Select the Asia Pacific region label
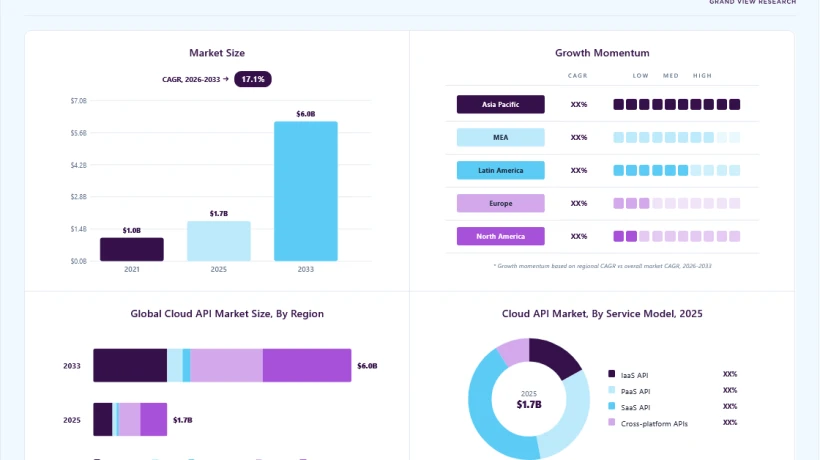 point(500,105)
